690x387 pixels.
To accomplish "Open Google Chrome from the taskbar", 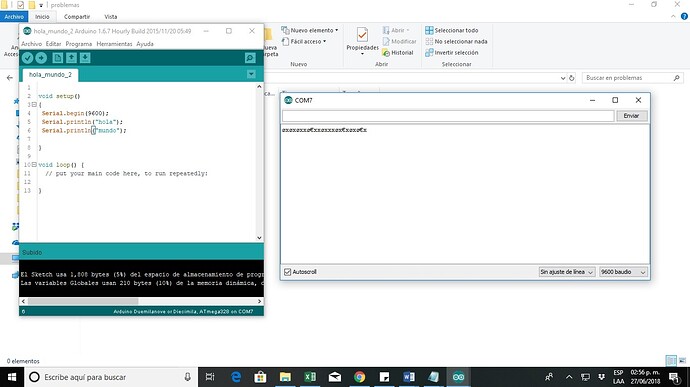I will (x=360, y=377).
